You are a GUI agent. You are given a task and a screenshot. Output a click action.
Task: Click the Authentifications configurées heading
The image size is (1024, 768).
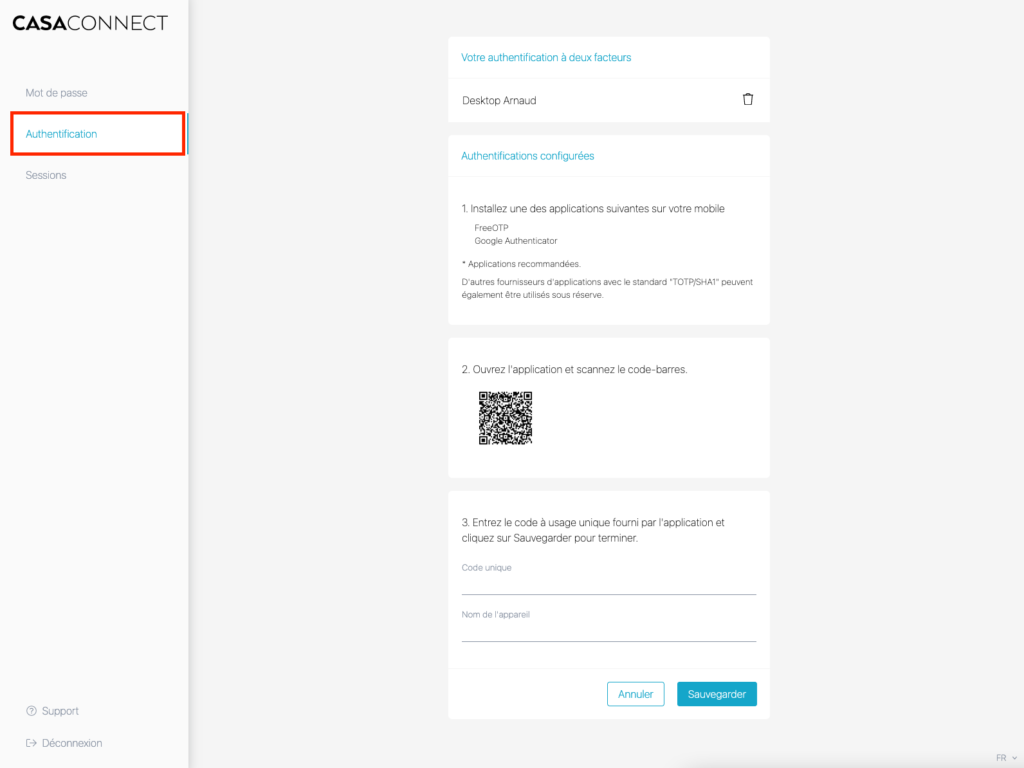[x=527, y=156]
